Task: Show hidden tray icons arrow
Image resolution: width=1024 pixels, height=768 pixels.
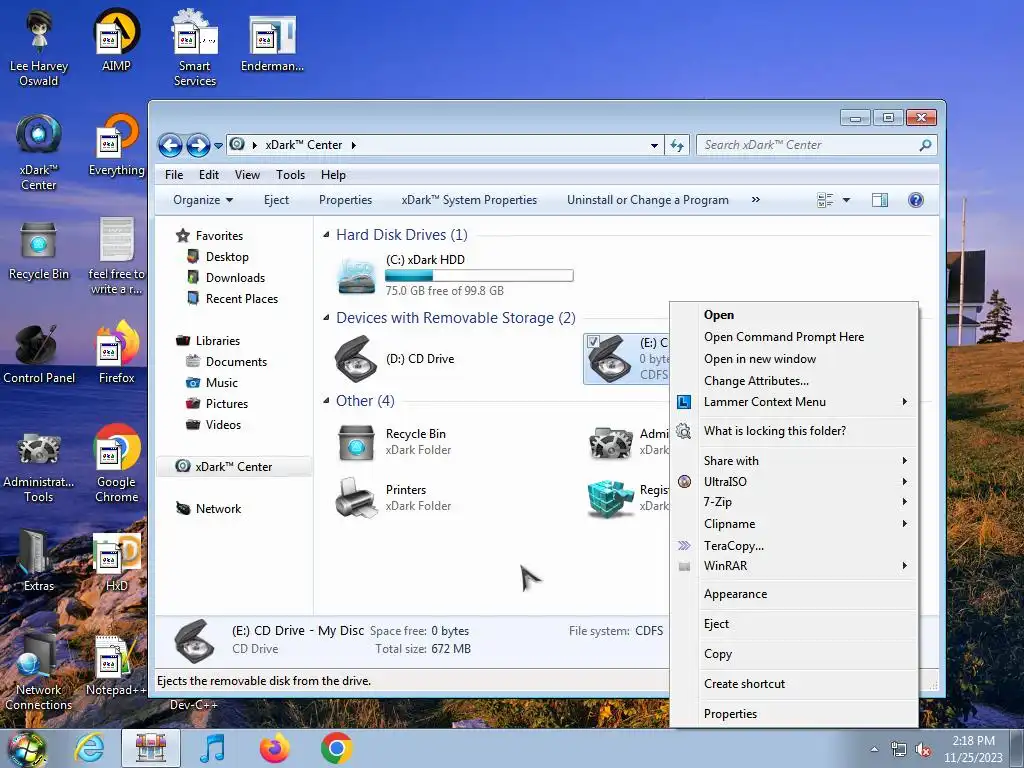Action: 874,749
